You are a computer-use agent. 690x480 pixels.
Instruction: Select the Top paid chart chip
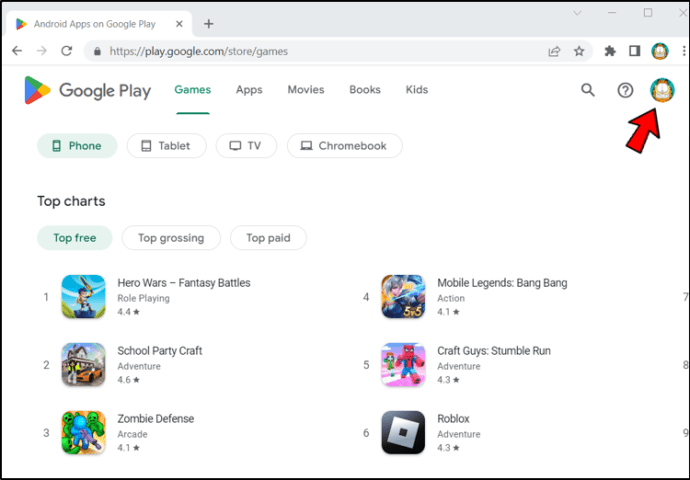tap(268, 238)
